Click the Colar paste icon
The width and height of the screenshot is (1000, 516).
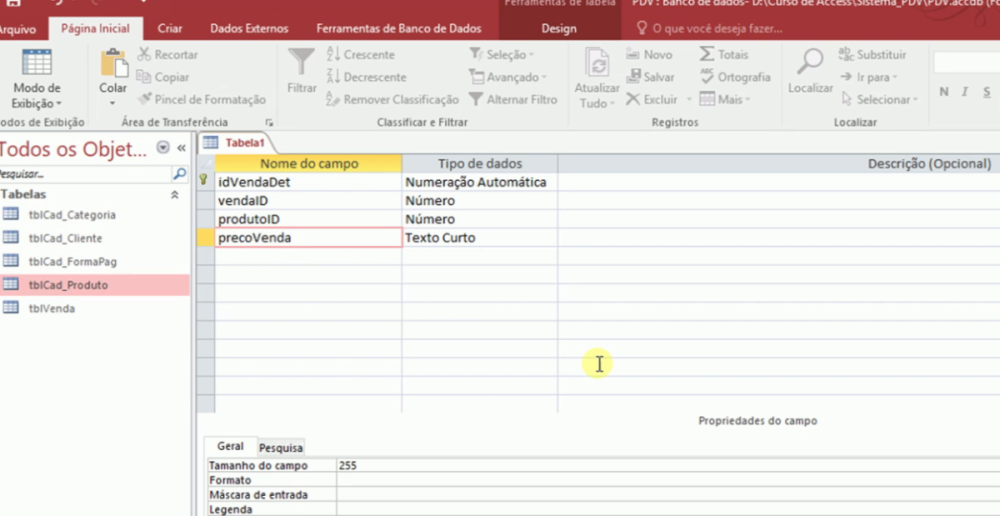(x=113, y=64)
